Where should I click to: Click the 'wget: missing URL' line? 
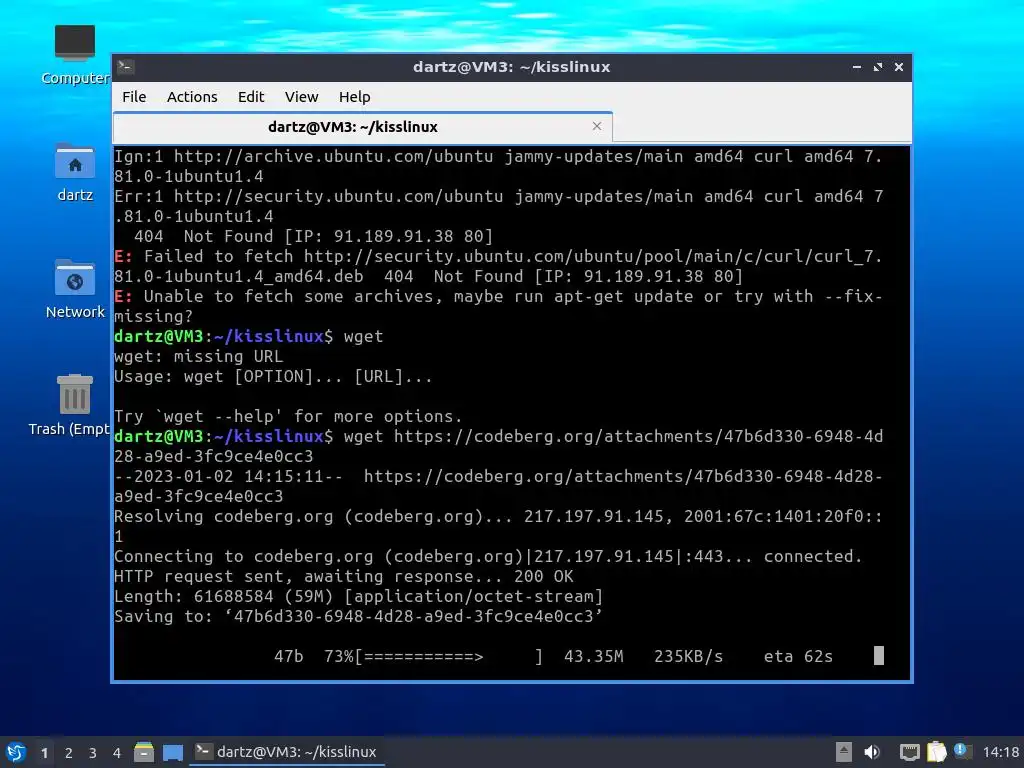point(199,357)
